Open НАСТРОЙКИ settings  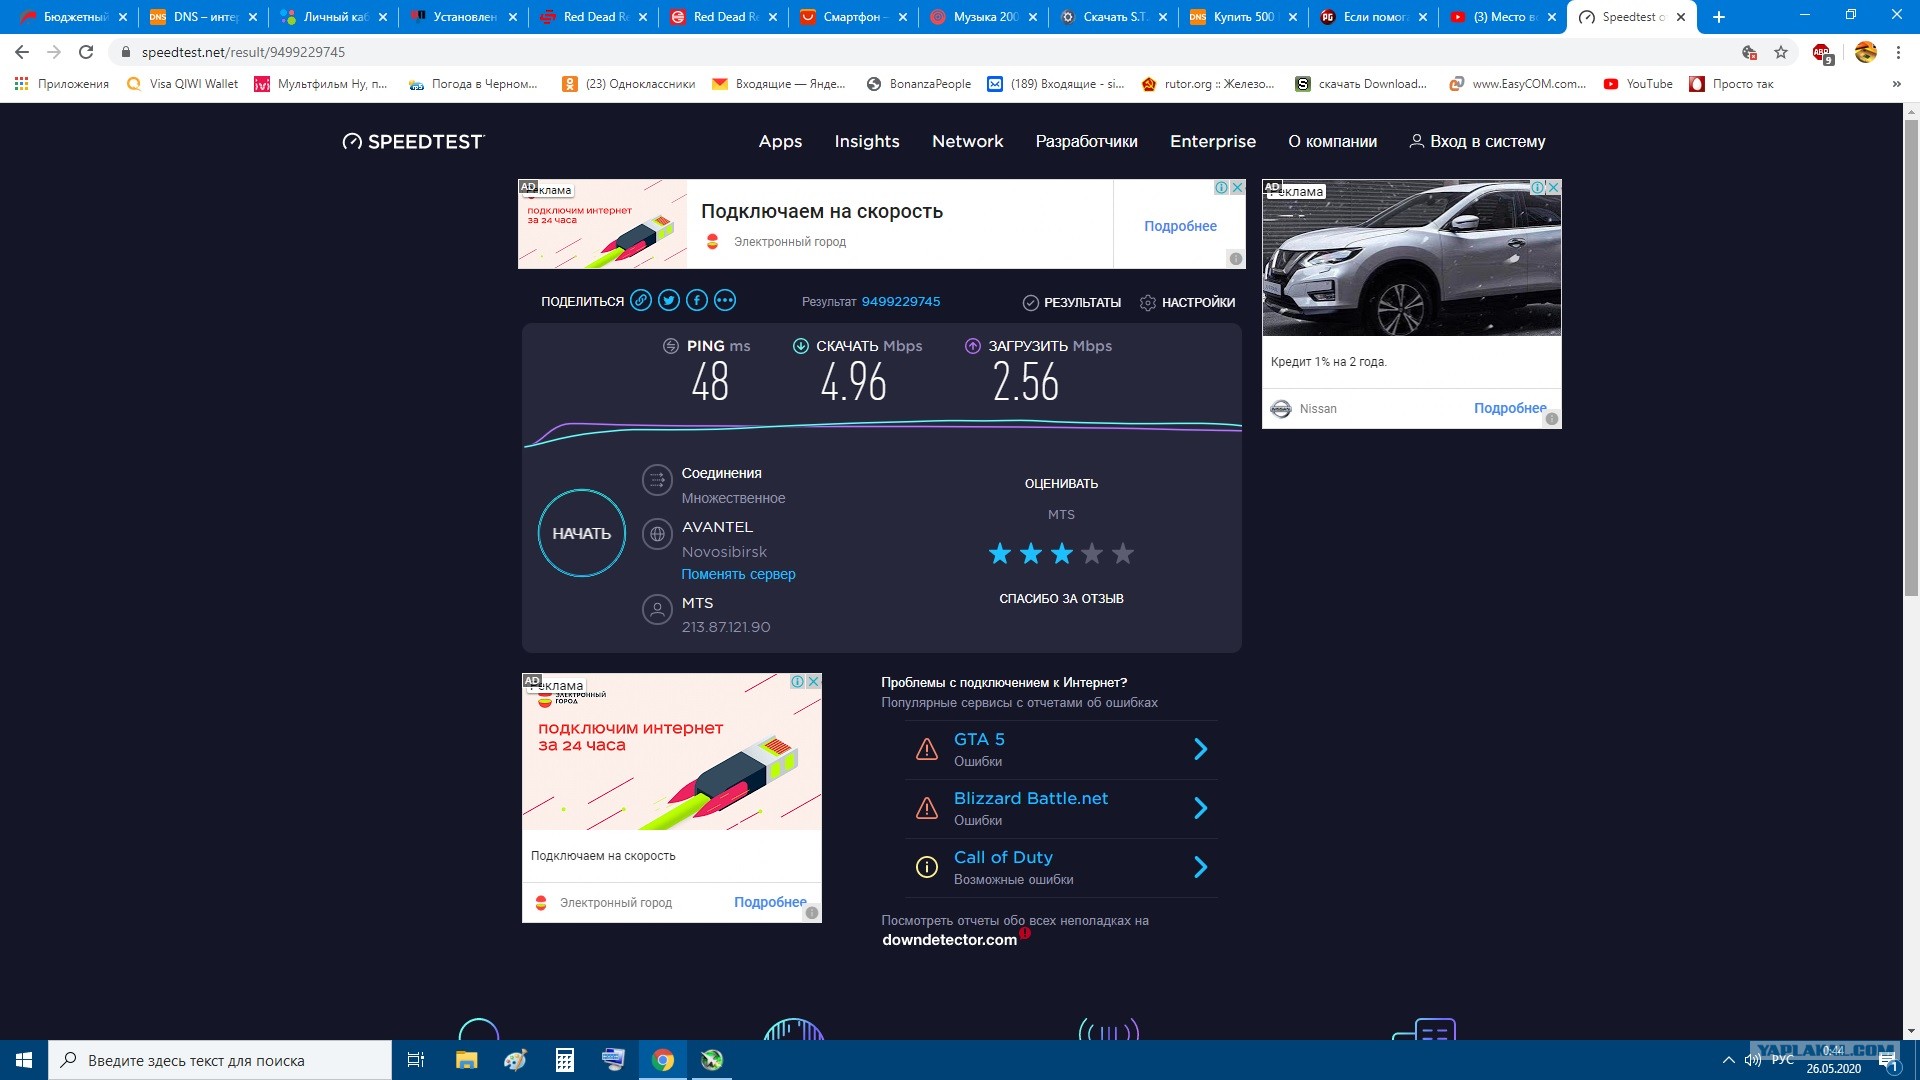[1187, 302]
